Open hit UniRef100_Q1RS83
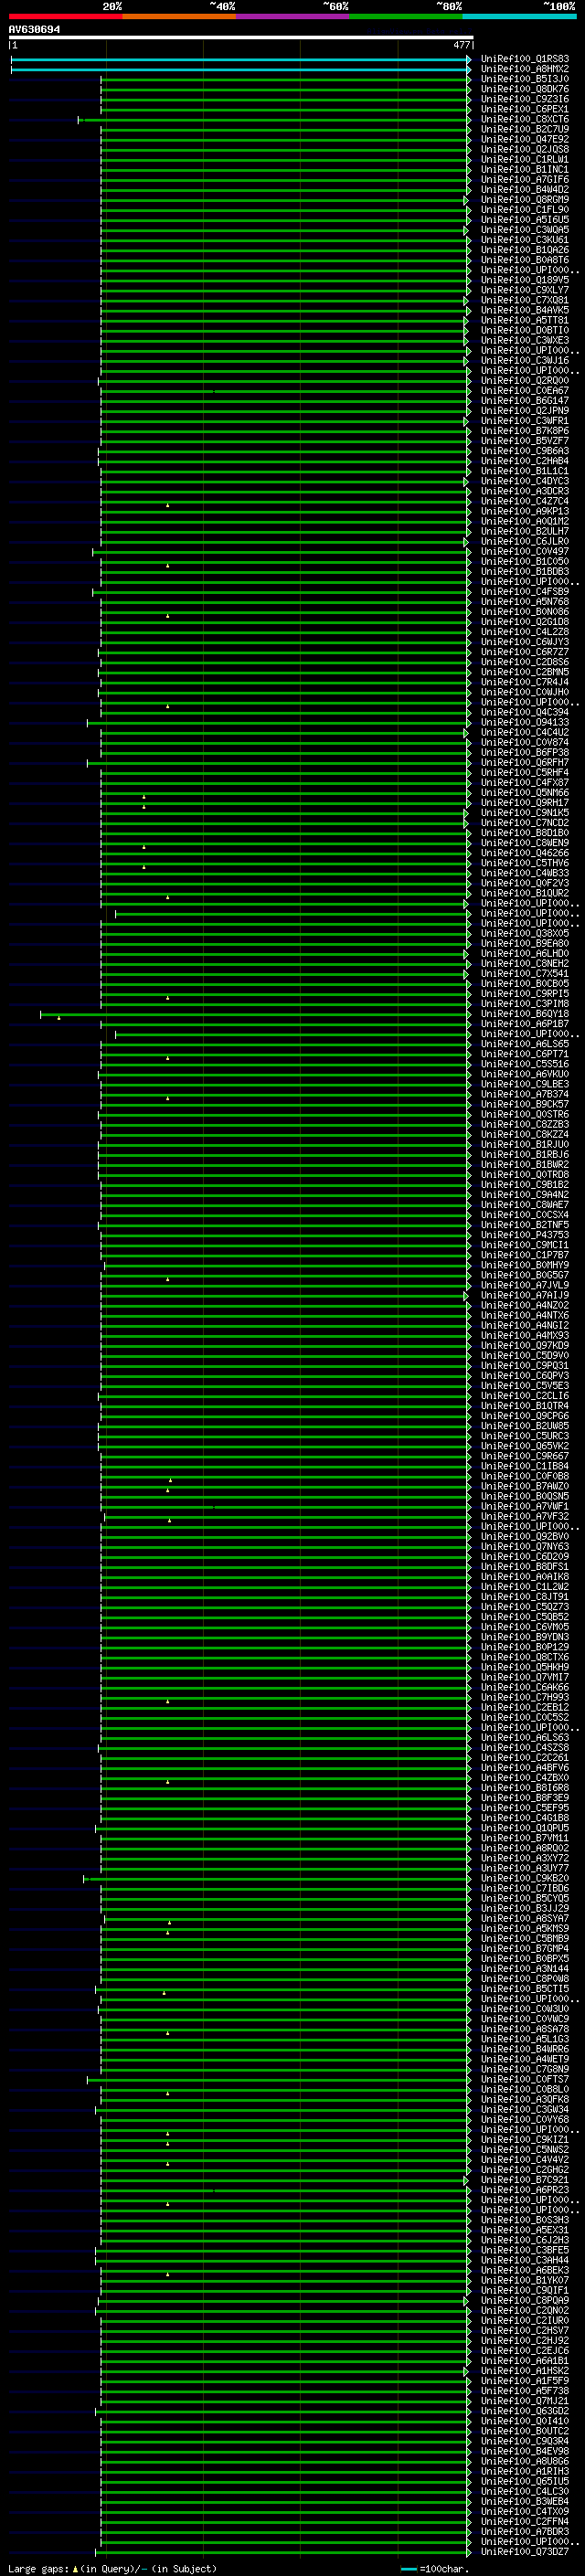 tap(525, 59)
